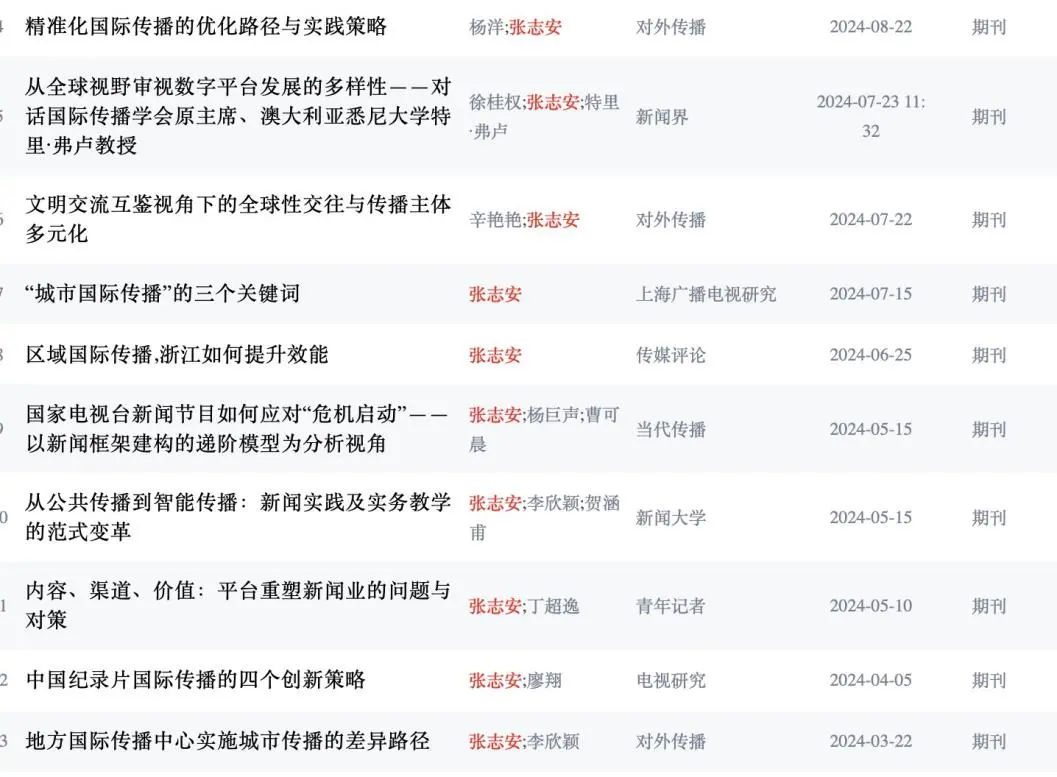The image size is (1057, 777).
Task: Click journal 青年记者
Action: 671,606
